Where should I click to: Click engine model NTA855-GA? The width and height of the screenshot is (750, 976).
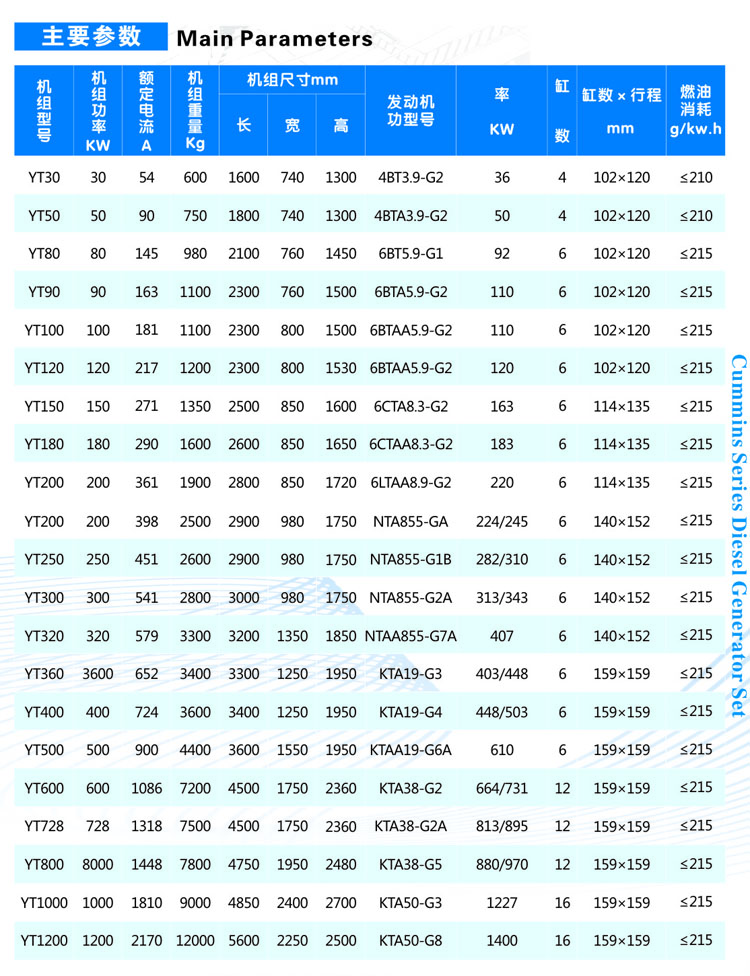(x=411, y=522)
